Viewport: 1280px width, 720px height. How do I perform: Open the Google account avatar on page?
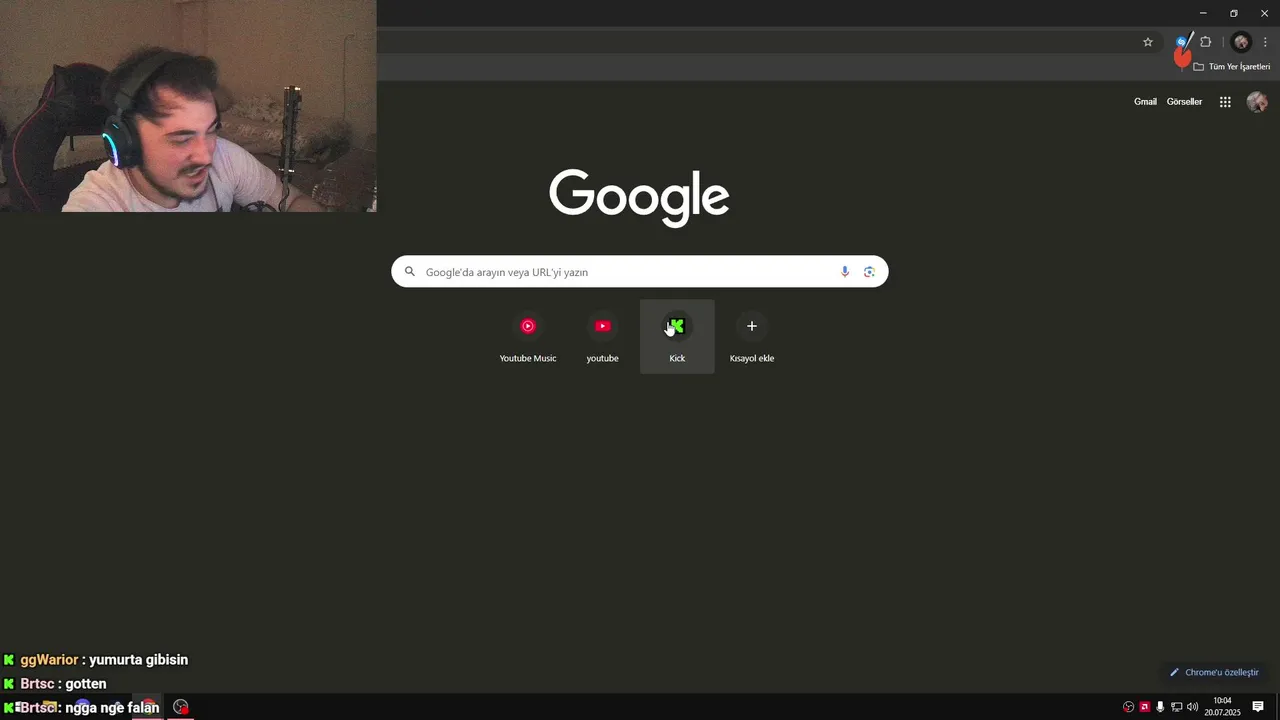coord(1257,102)
